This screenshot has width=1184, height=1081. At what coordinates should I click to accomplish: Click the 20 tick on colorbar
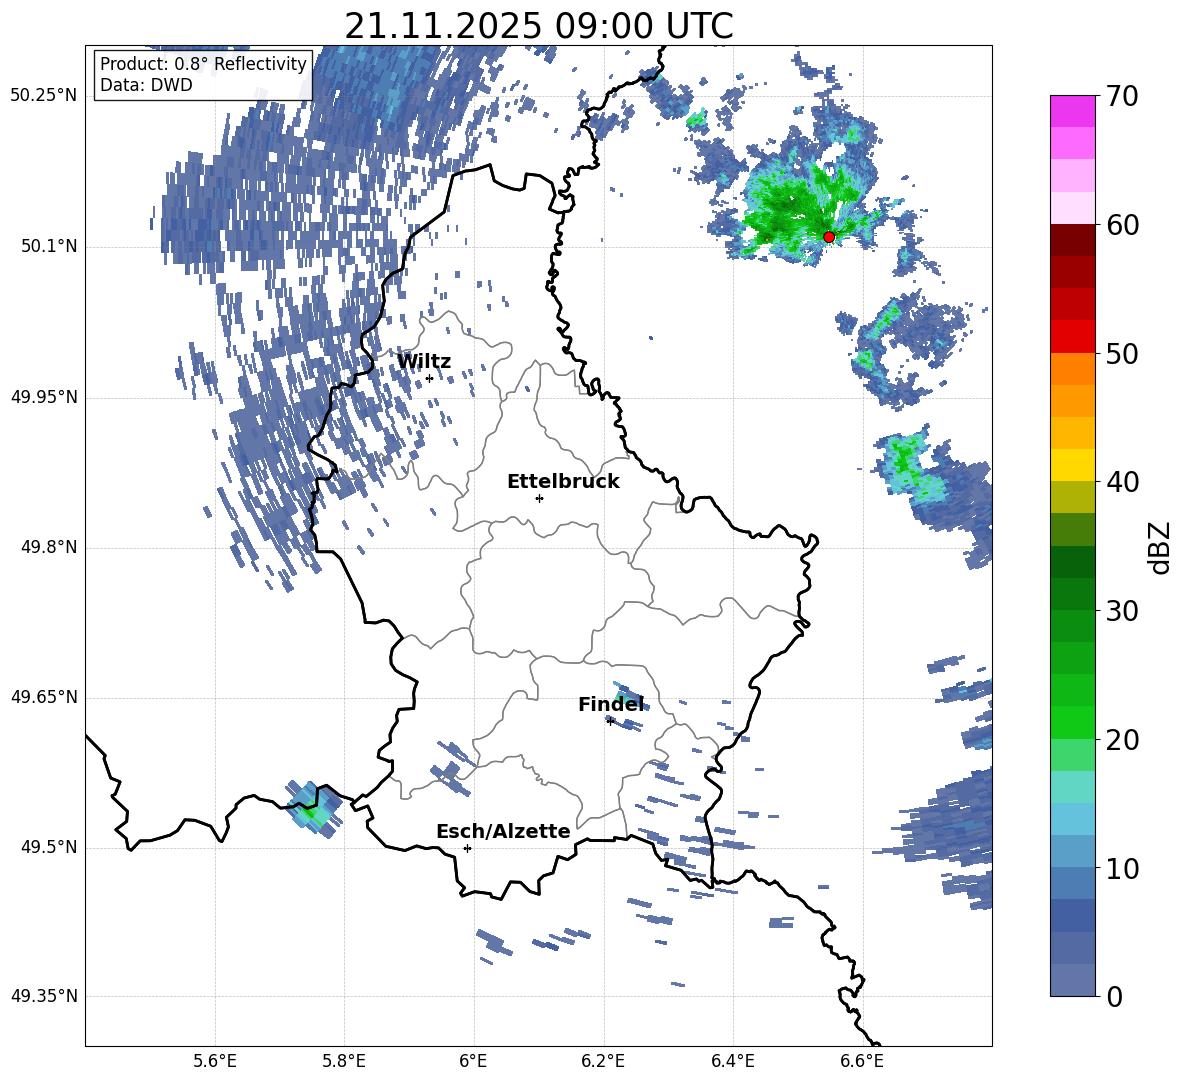coord(1121,740)
